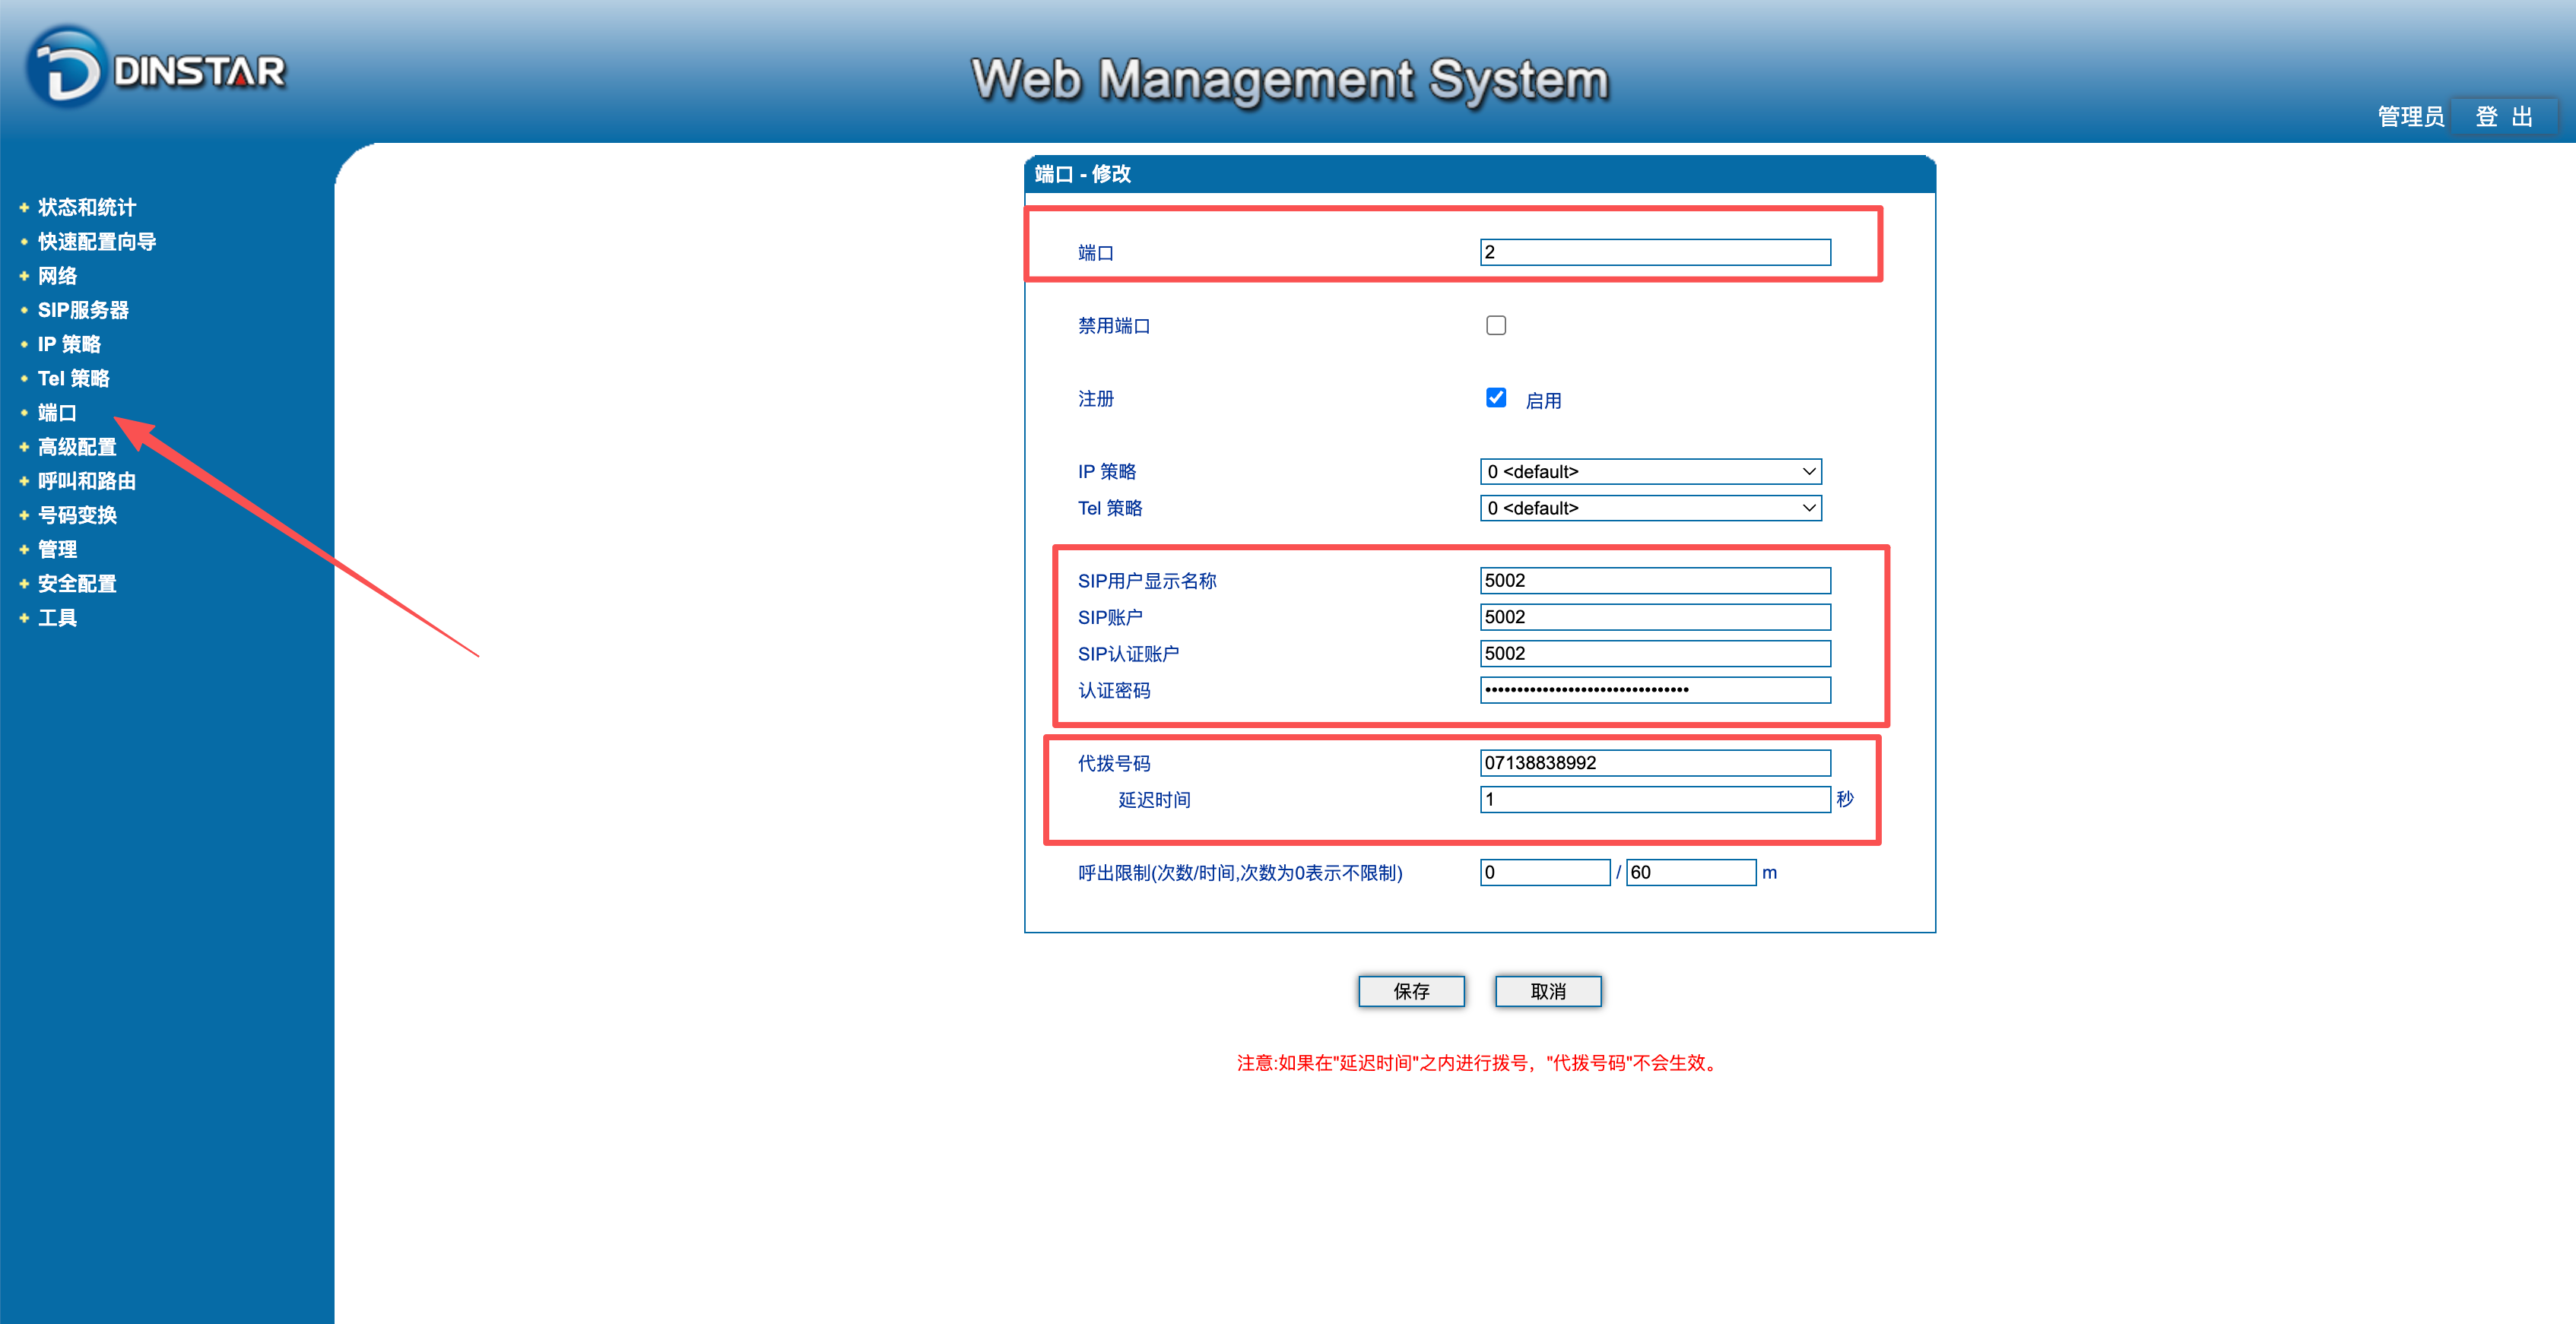Click the 启用 label beside 注册
This screenshot has width=2576, height=1324.
pyautogui.click(x=1543, y=401)
